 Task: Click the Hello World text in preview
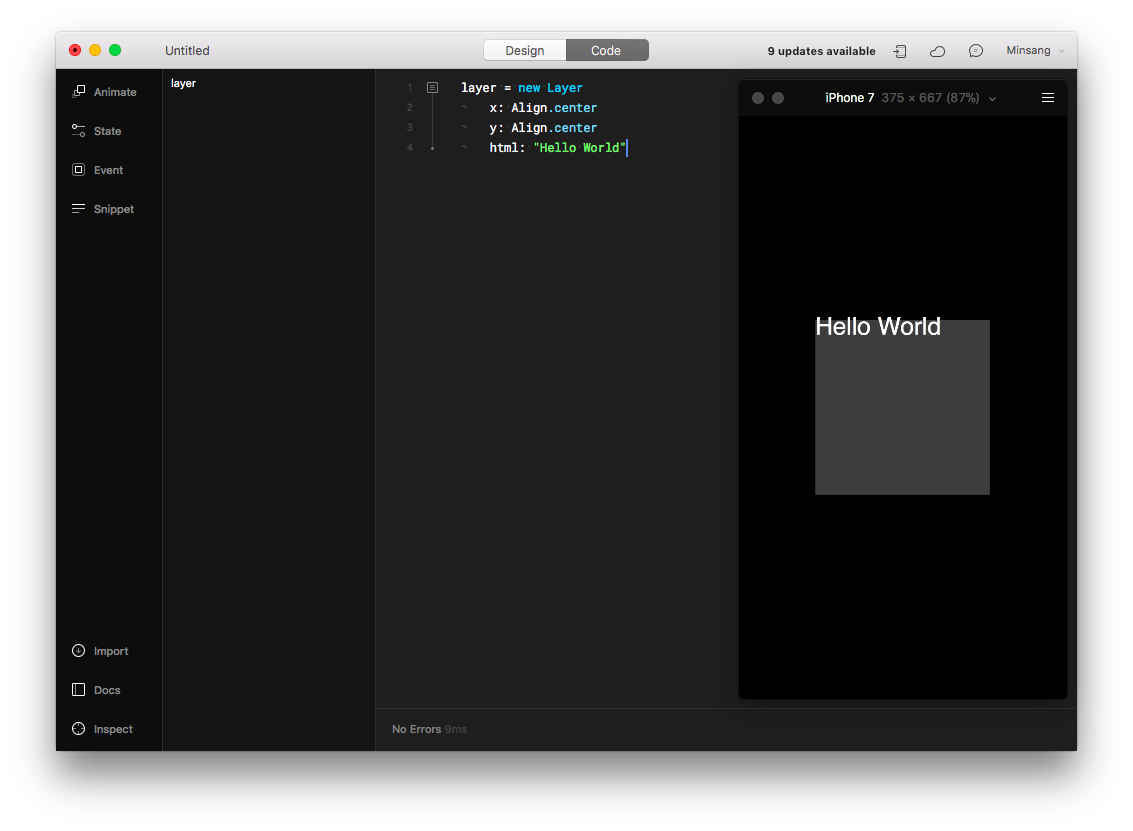[x=878, y=327]
